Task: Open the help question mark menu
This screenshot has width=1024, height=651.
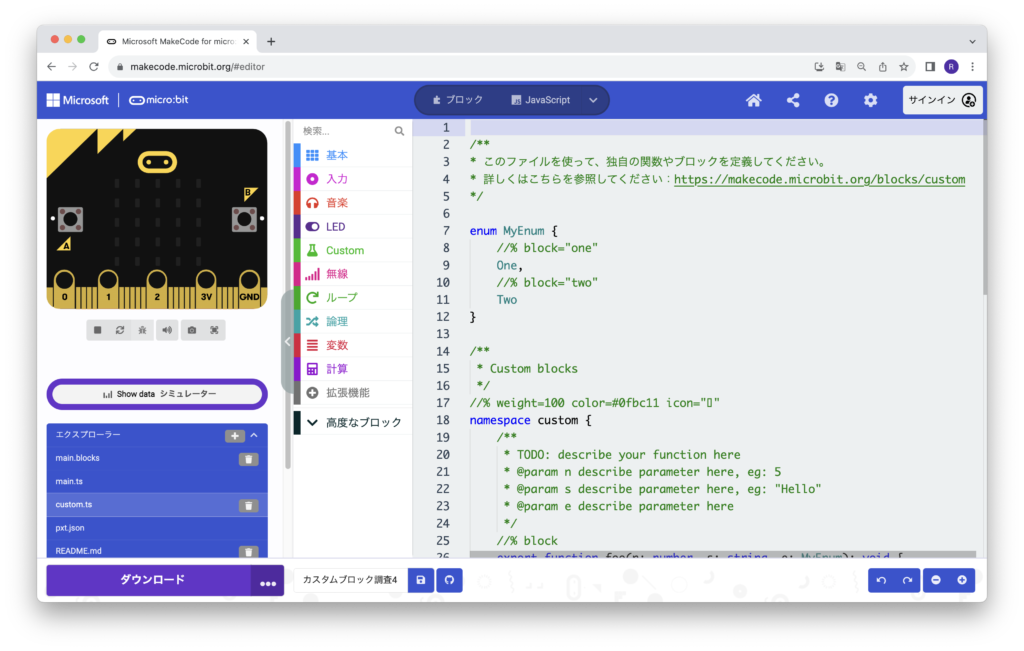Action: (831, 100)
